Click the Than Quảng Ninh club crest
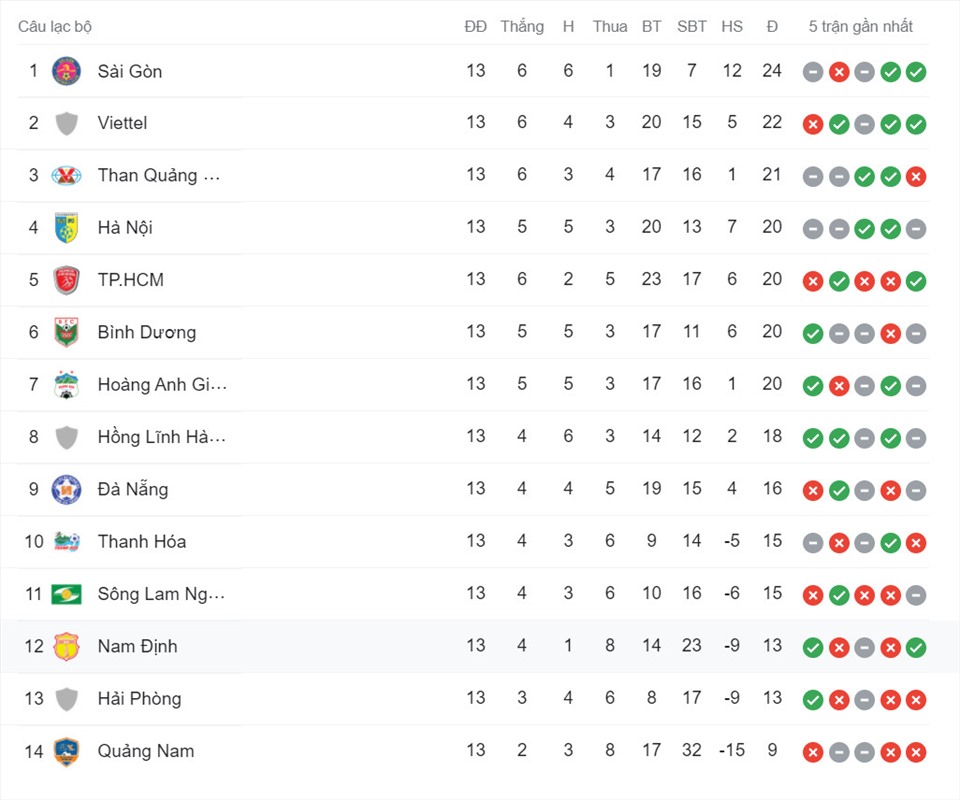This screenshot has height=800, width=960. pos(66,176)
